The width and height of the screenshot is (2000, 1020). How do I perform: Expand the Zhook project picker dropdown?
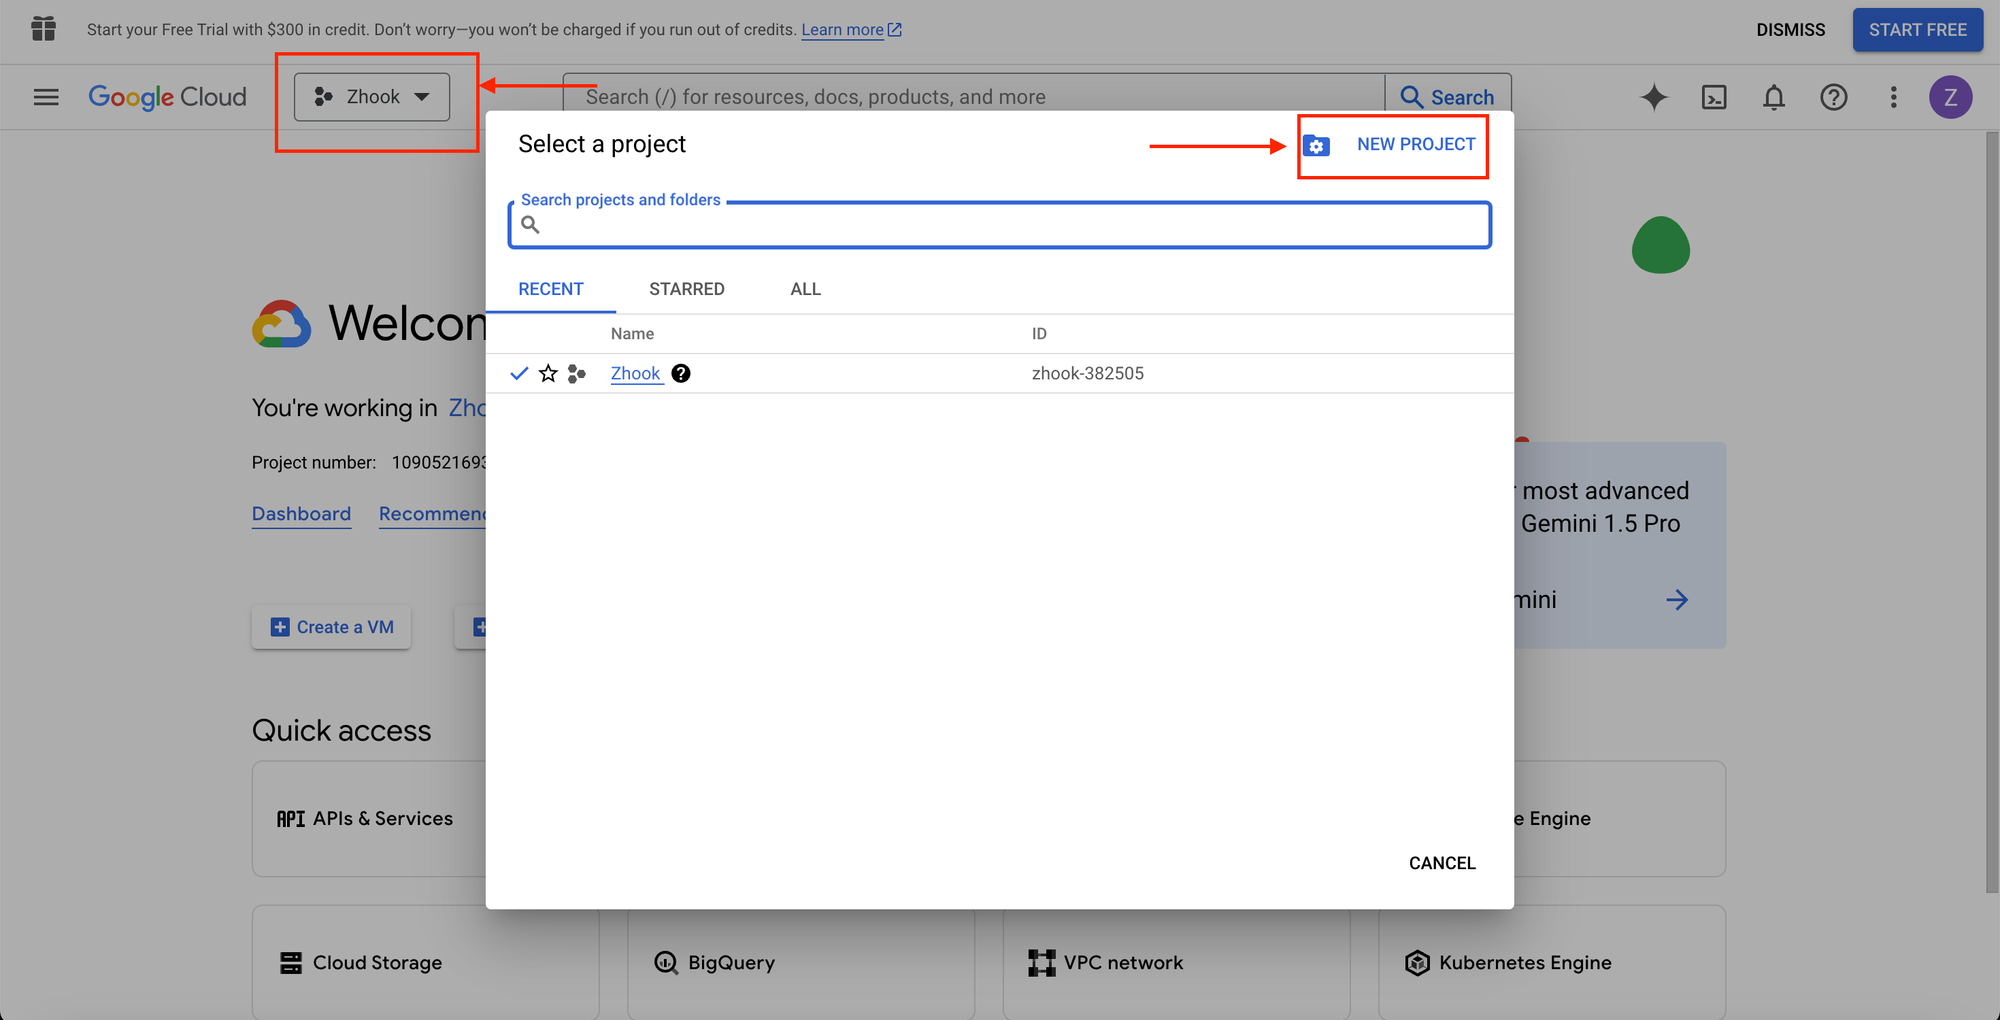pyautogui.click(x=372, y=97)
